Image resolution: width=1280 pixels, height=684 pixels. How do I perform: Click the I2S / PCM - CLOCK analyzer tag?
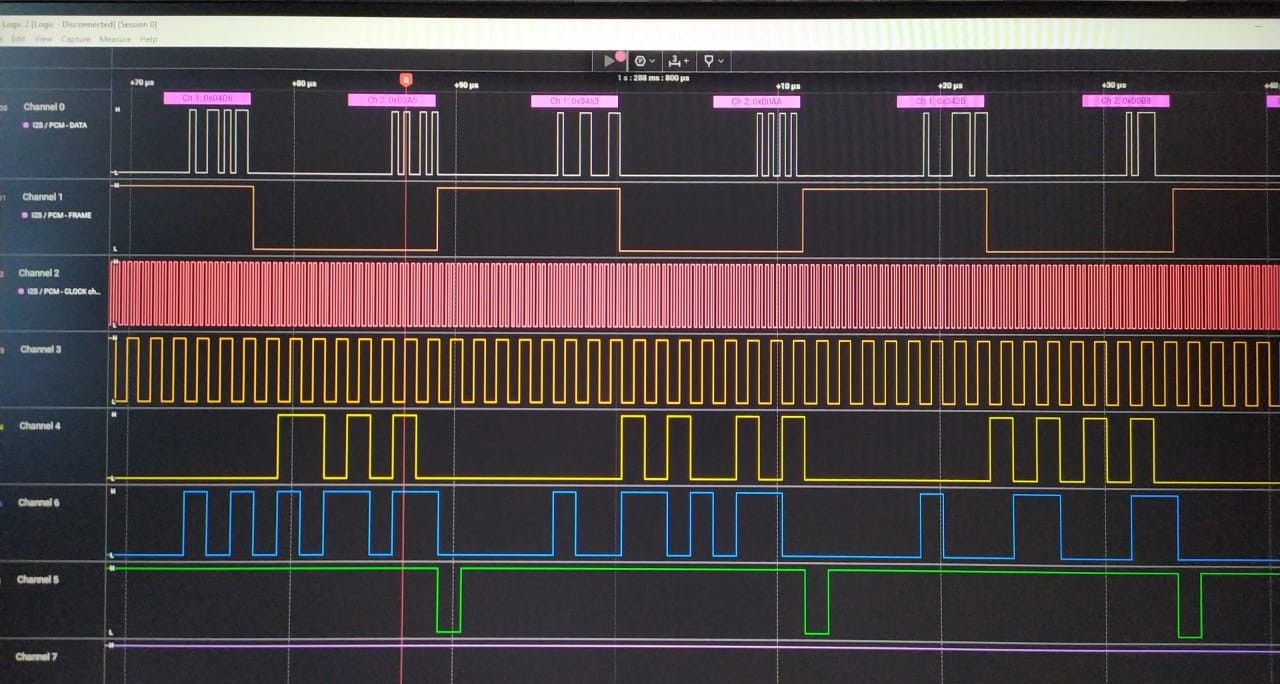click(65, 291)
